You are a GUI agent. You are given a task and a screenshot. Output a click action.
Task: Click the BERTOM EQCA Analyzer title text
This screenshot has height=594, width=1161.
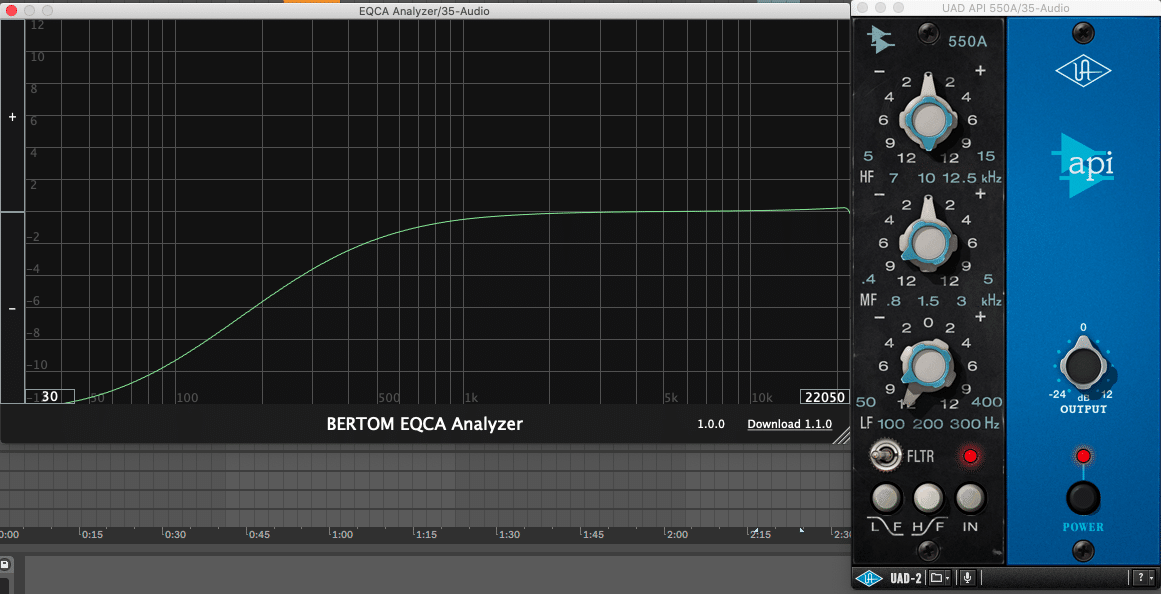pos(424,424)
